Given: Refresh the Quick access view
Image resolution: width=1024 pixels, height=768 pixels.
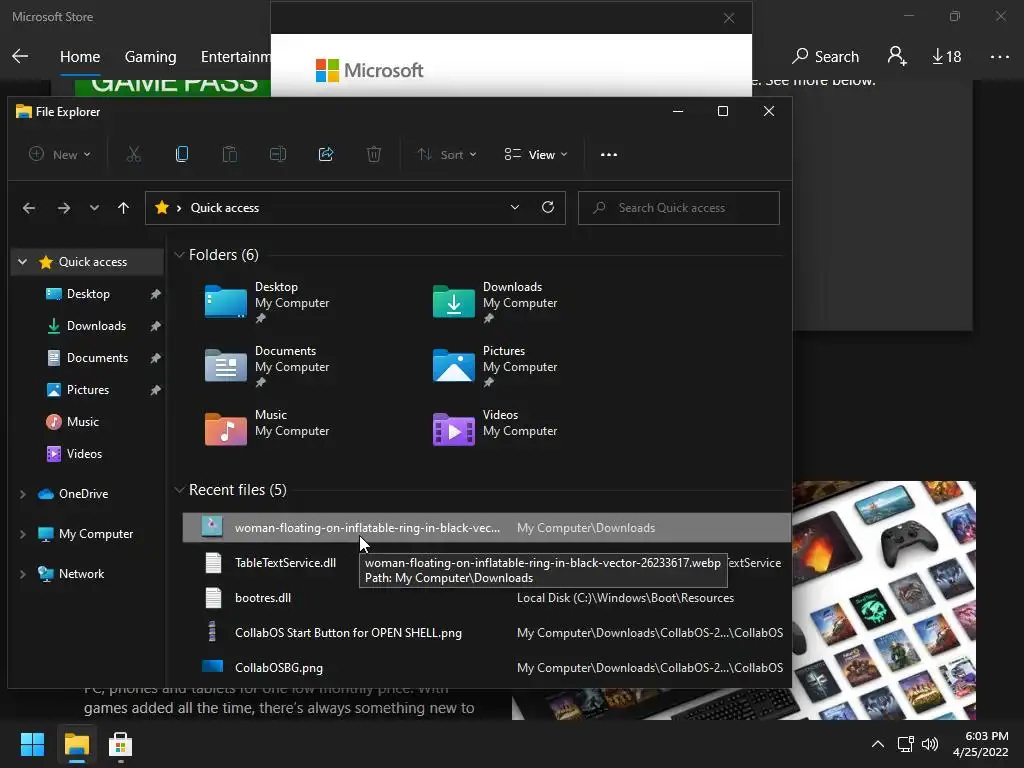Looking at the screenshot, I should point(548,207).
